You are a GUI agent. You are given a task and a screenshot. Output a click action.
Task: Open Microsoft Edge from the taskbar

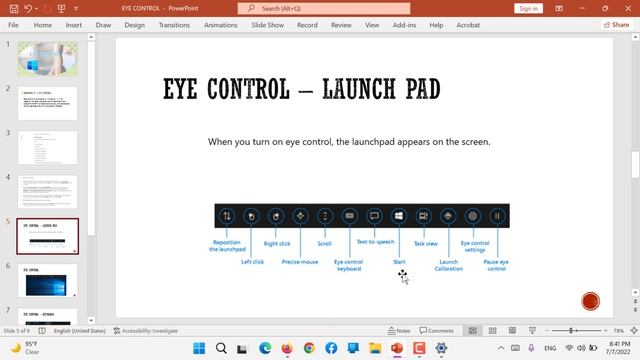pyautogui.click(x=265, y=348)
